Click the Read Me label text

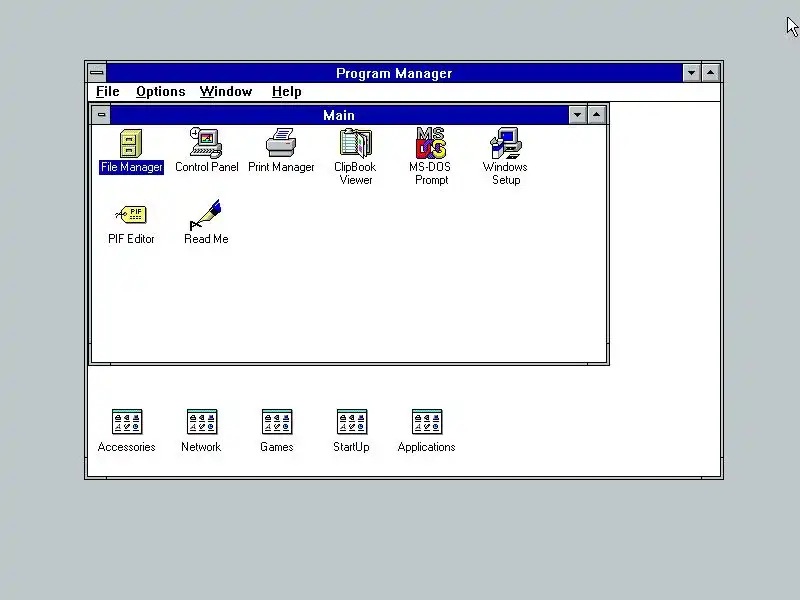pos(206,239)
